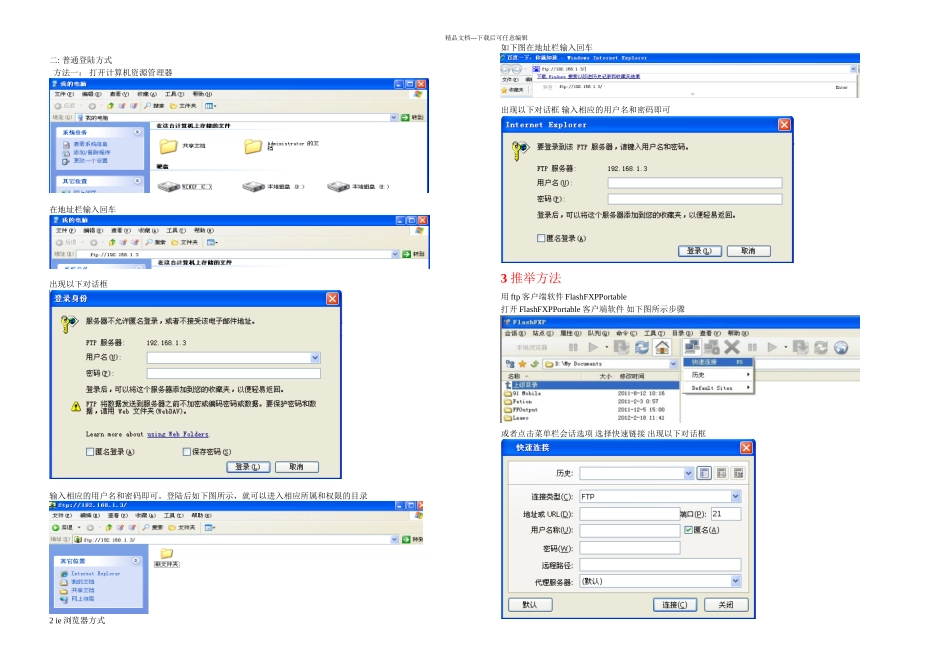This screenshot has height=672, width=950.
Task: Open the 连接类型 FTP dropdown
Action: pyautogui.click(x=736, y=496)
